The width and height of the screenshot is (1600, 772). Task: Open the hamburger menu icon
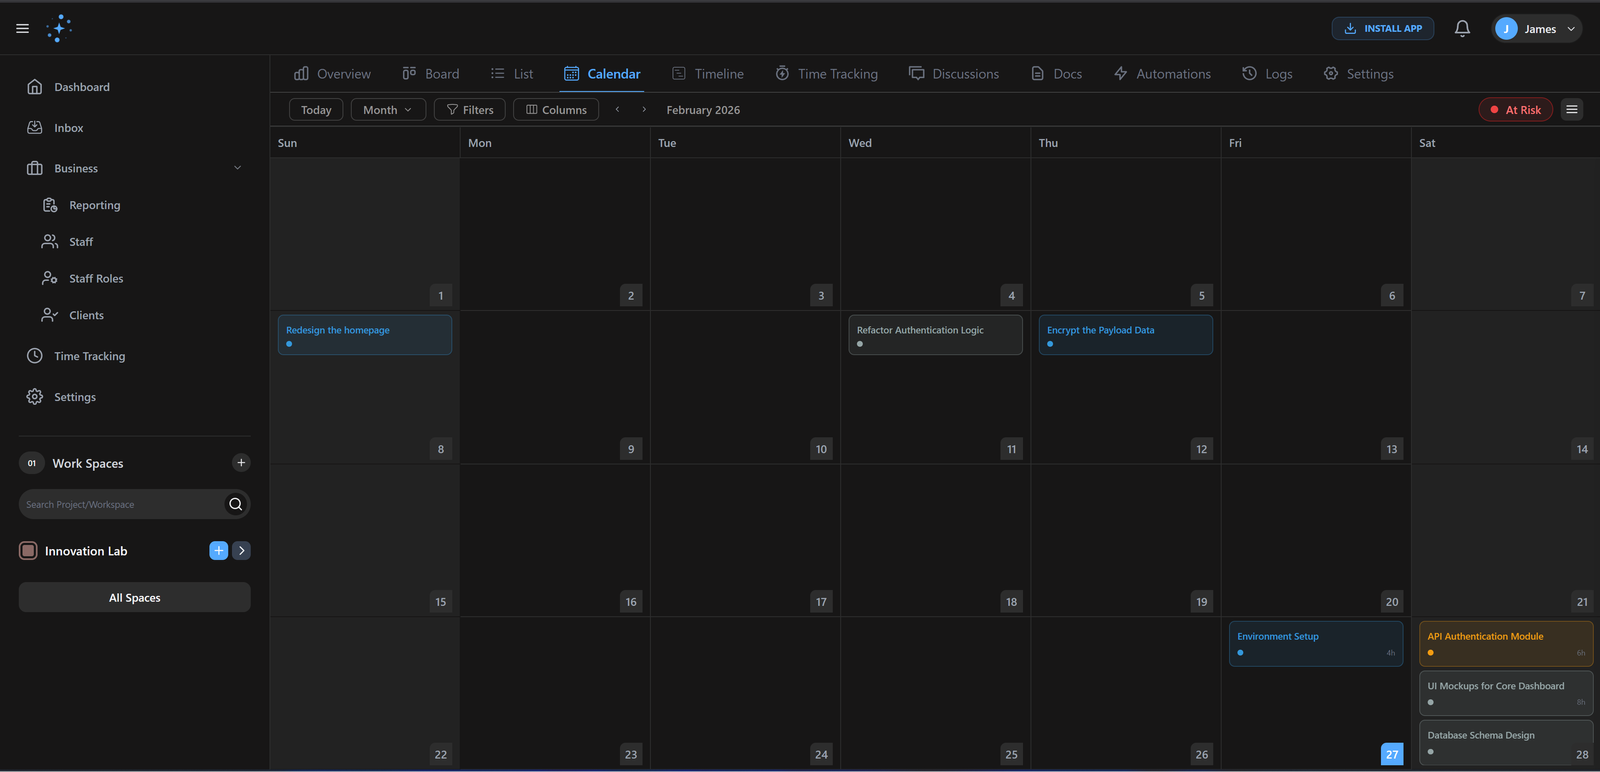tap(22, 29)
